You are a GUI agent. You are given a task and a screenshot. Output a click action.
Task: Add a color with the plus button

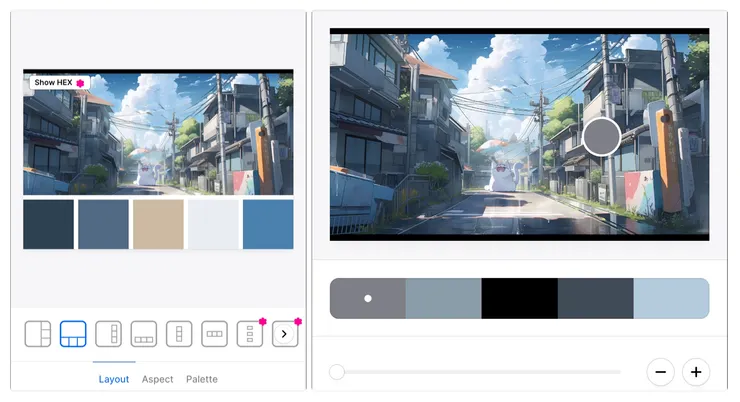pyautogui.click(x=696, y=372)
